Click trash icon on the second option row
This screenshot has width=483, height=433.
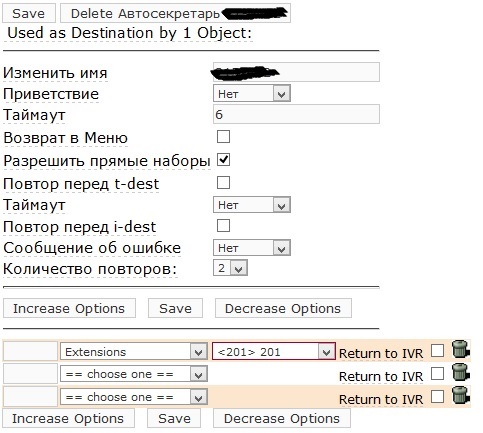point(460,373)
